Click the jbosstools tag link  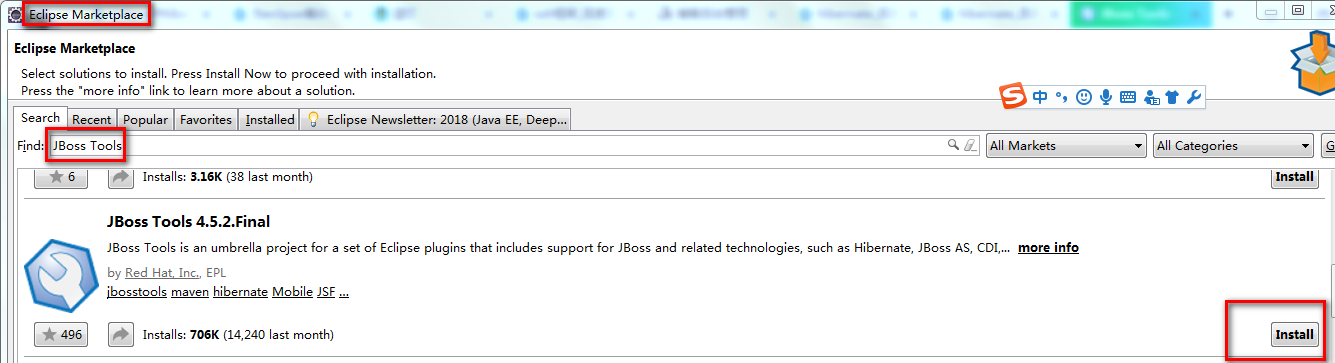[136, 292]
